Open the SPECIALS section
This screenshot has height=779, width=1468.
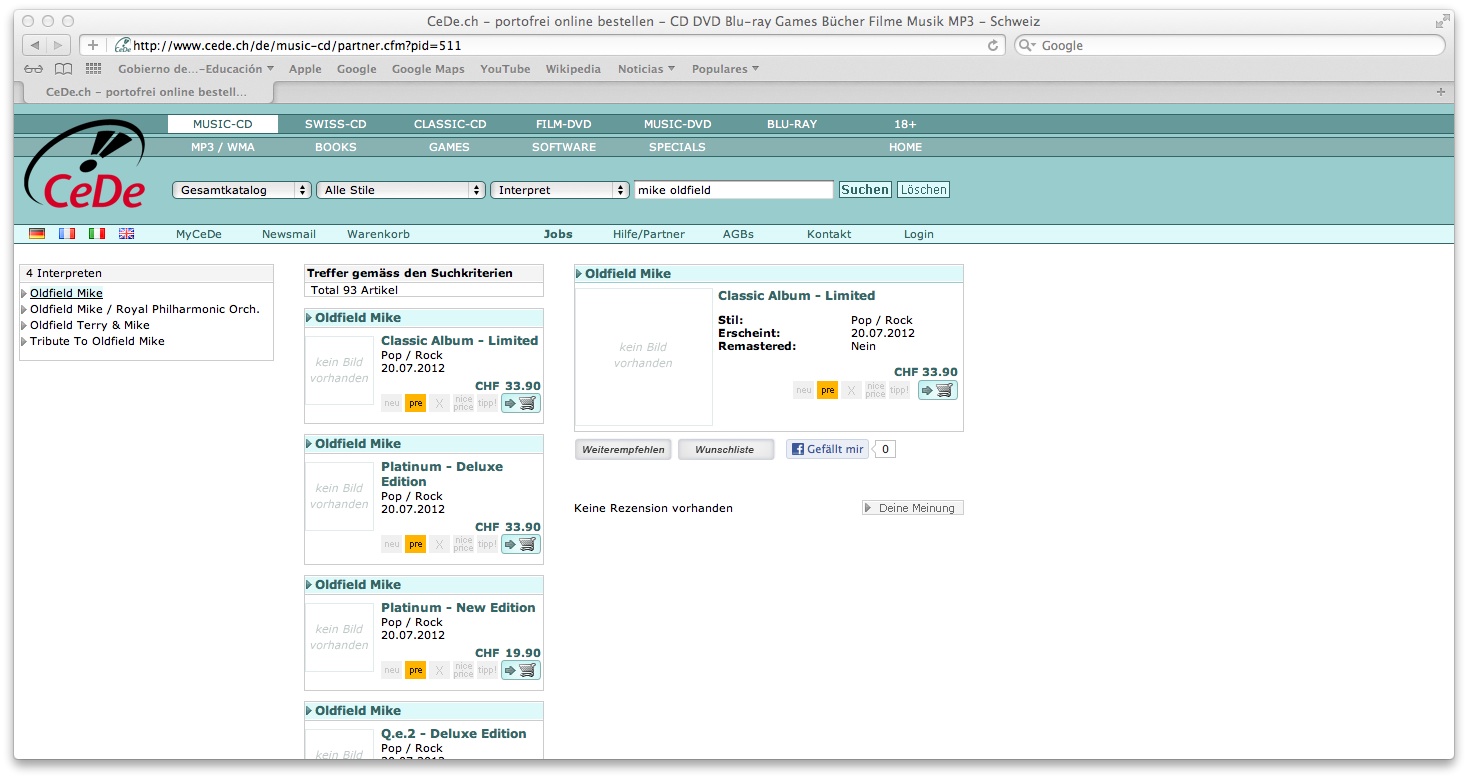[x=677, y=147]
